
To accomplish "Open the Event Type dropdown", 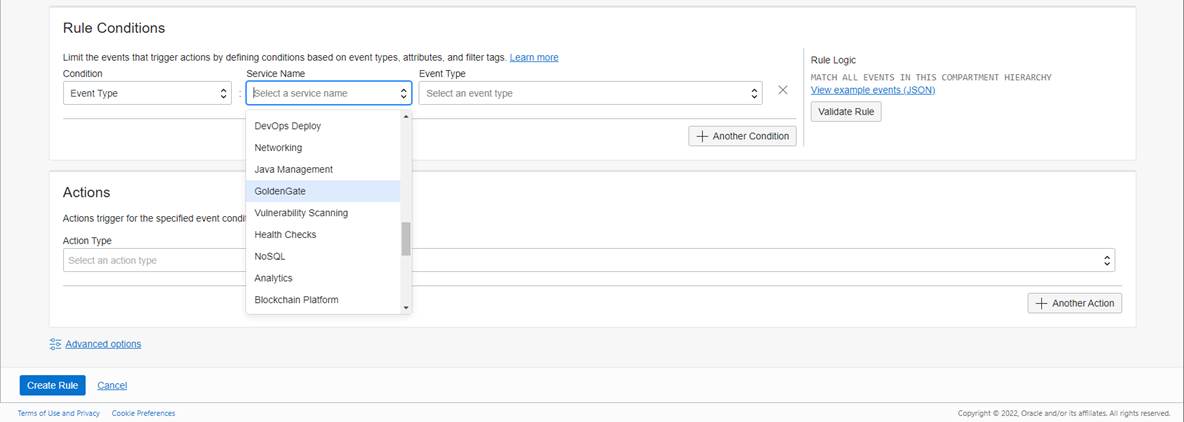I will [x=590, y=93].
